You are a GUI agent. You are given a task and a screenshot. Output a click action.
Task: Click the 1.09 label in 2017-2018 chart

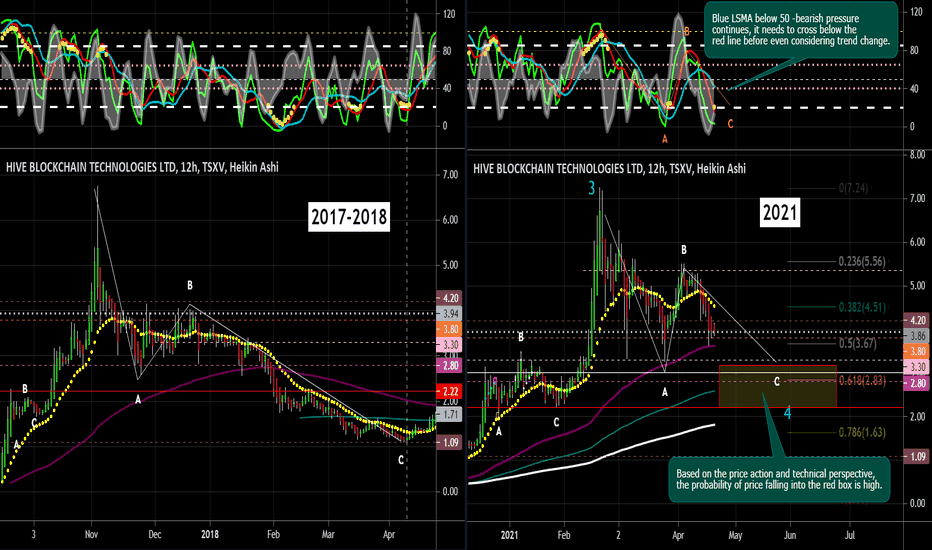pyautogui.click(x=449, y=442)
